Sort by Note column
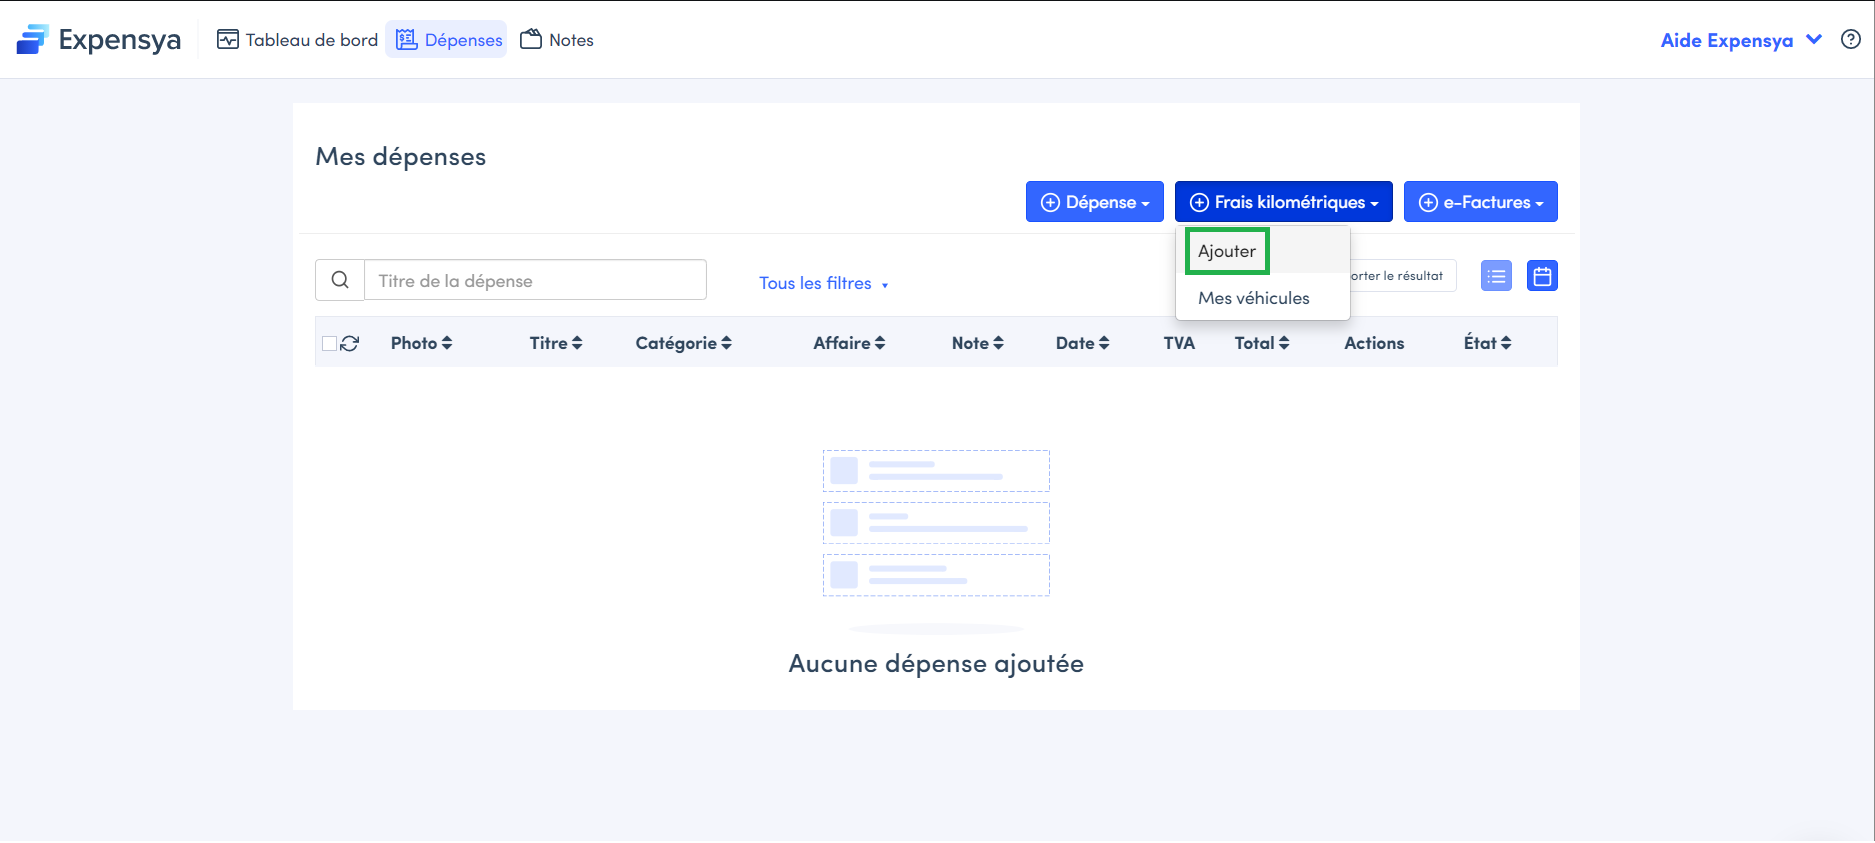The image size is (1875, 843). pyautogui.click(x=977, y=343)
